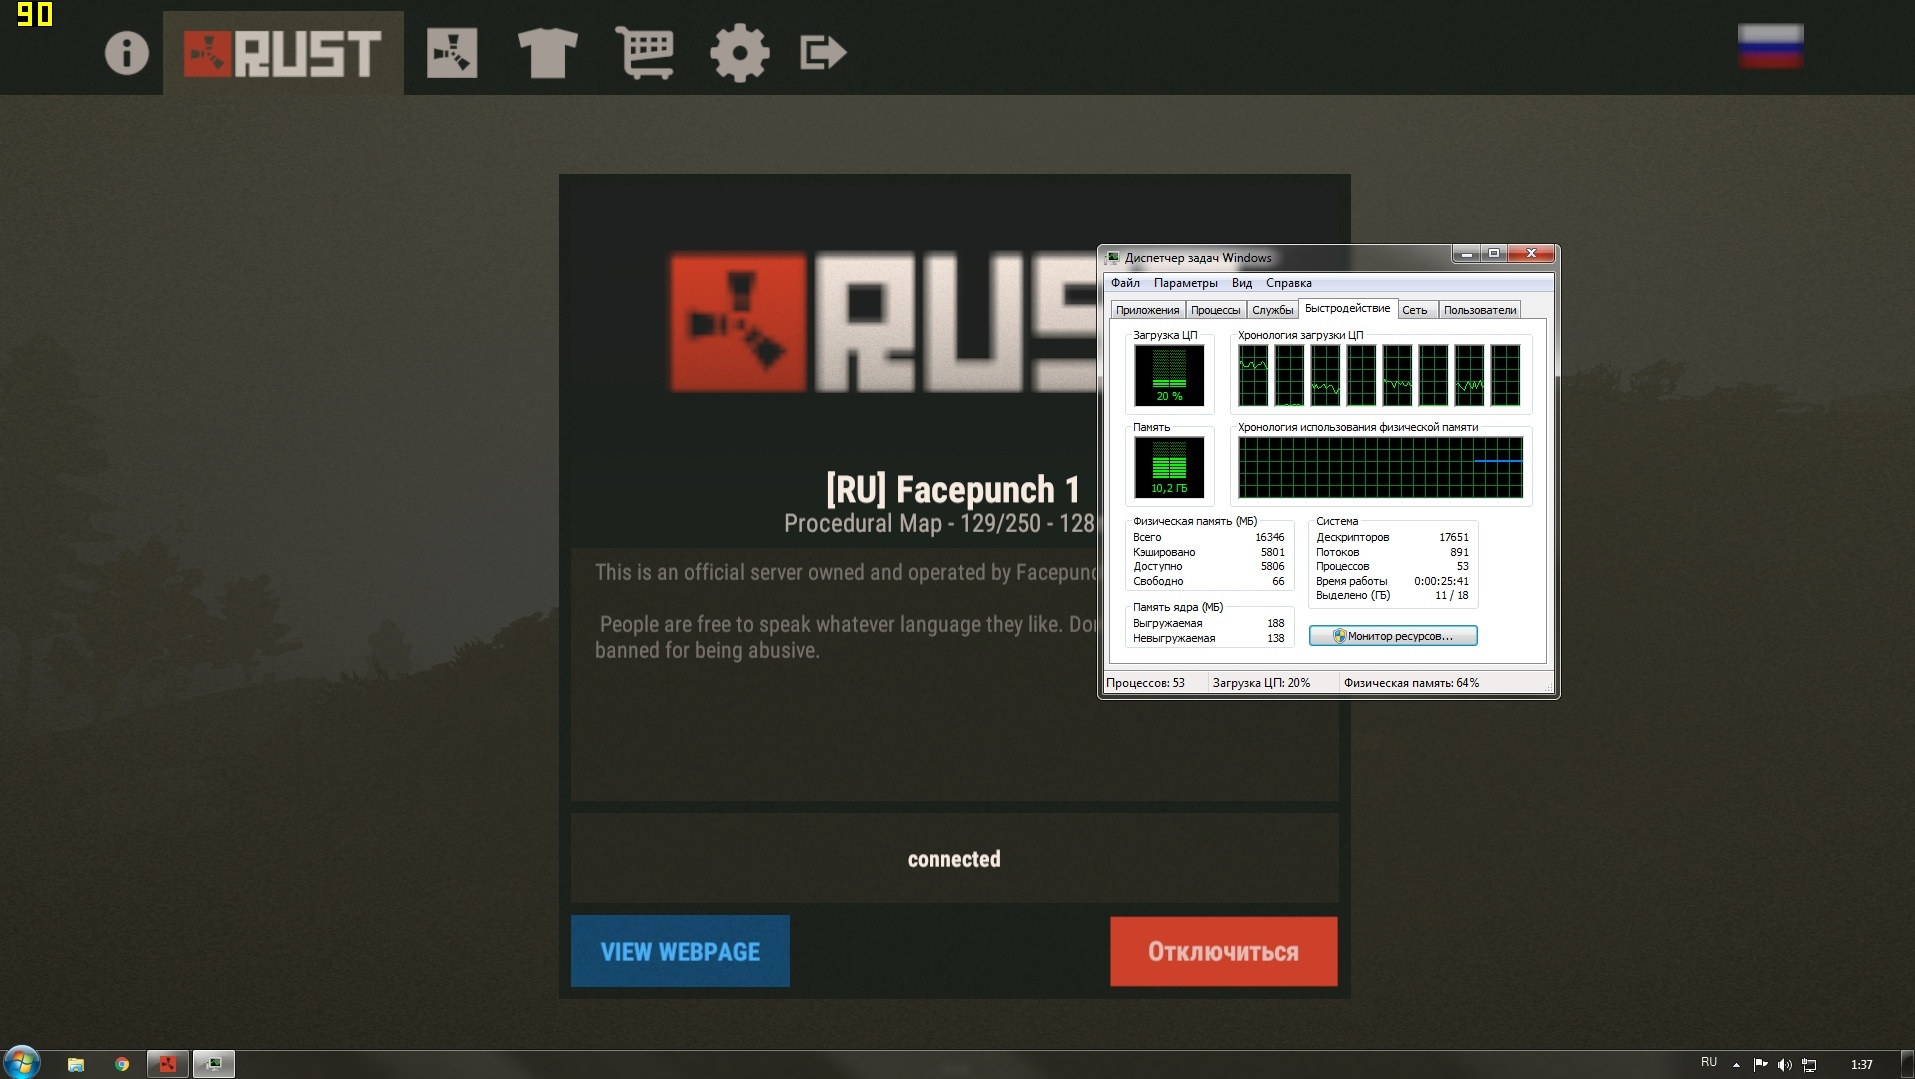The image size is (1915, 1079).
Task: Close the Task Manager window
Action: pos(1531,254)
